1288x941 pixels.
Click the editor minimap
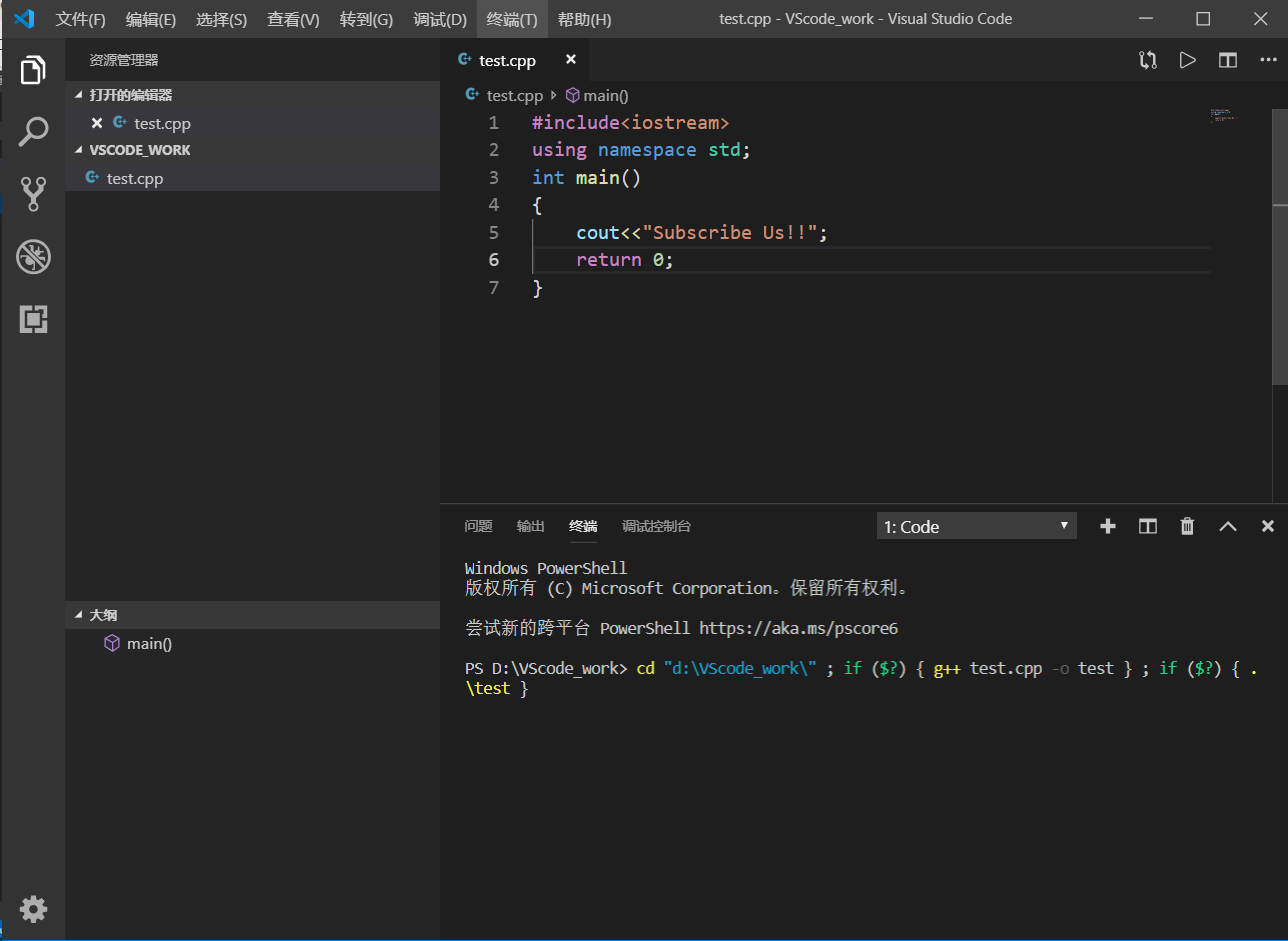1224,115
